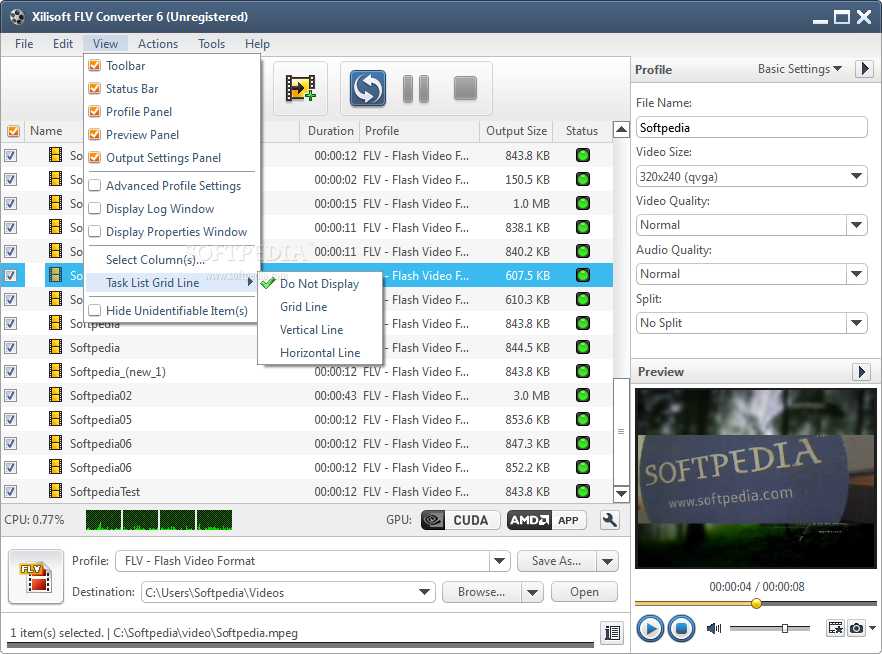The height and width of the screenshot is (654, 882).
Task: Click the clip/effects filmstrip icon in preview
Action: point(835,628)
